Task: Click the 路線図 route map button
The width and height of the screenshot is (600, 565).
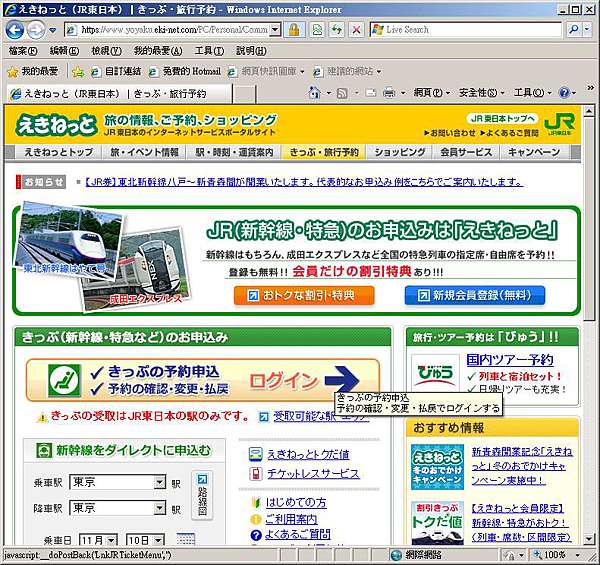Action: pos(202,495)
